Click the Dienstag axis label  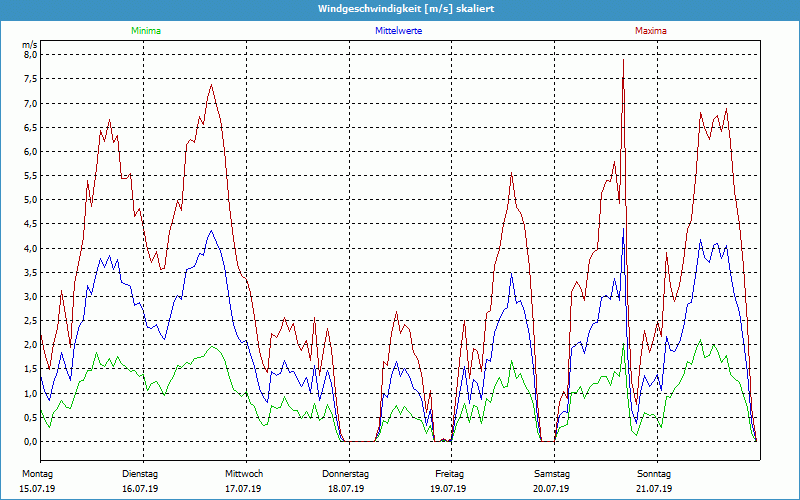coord(139,474)
